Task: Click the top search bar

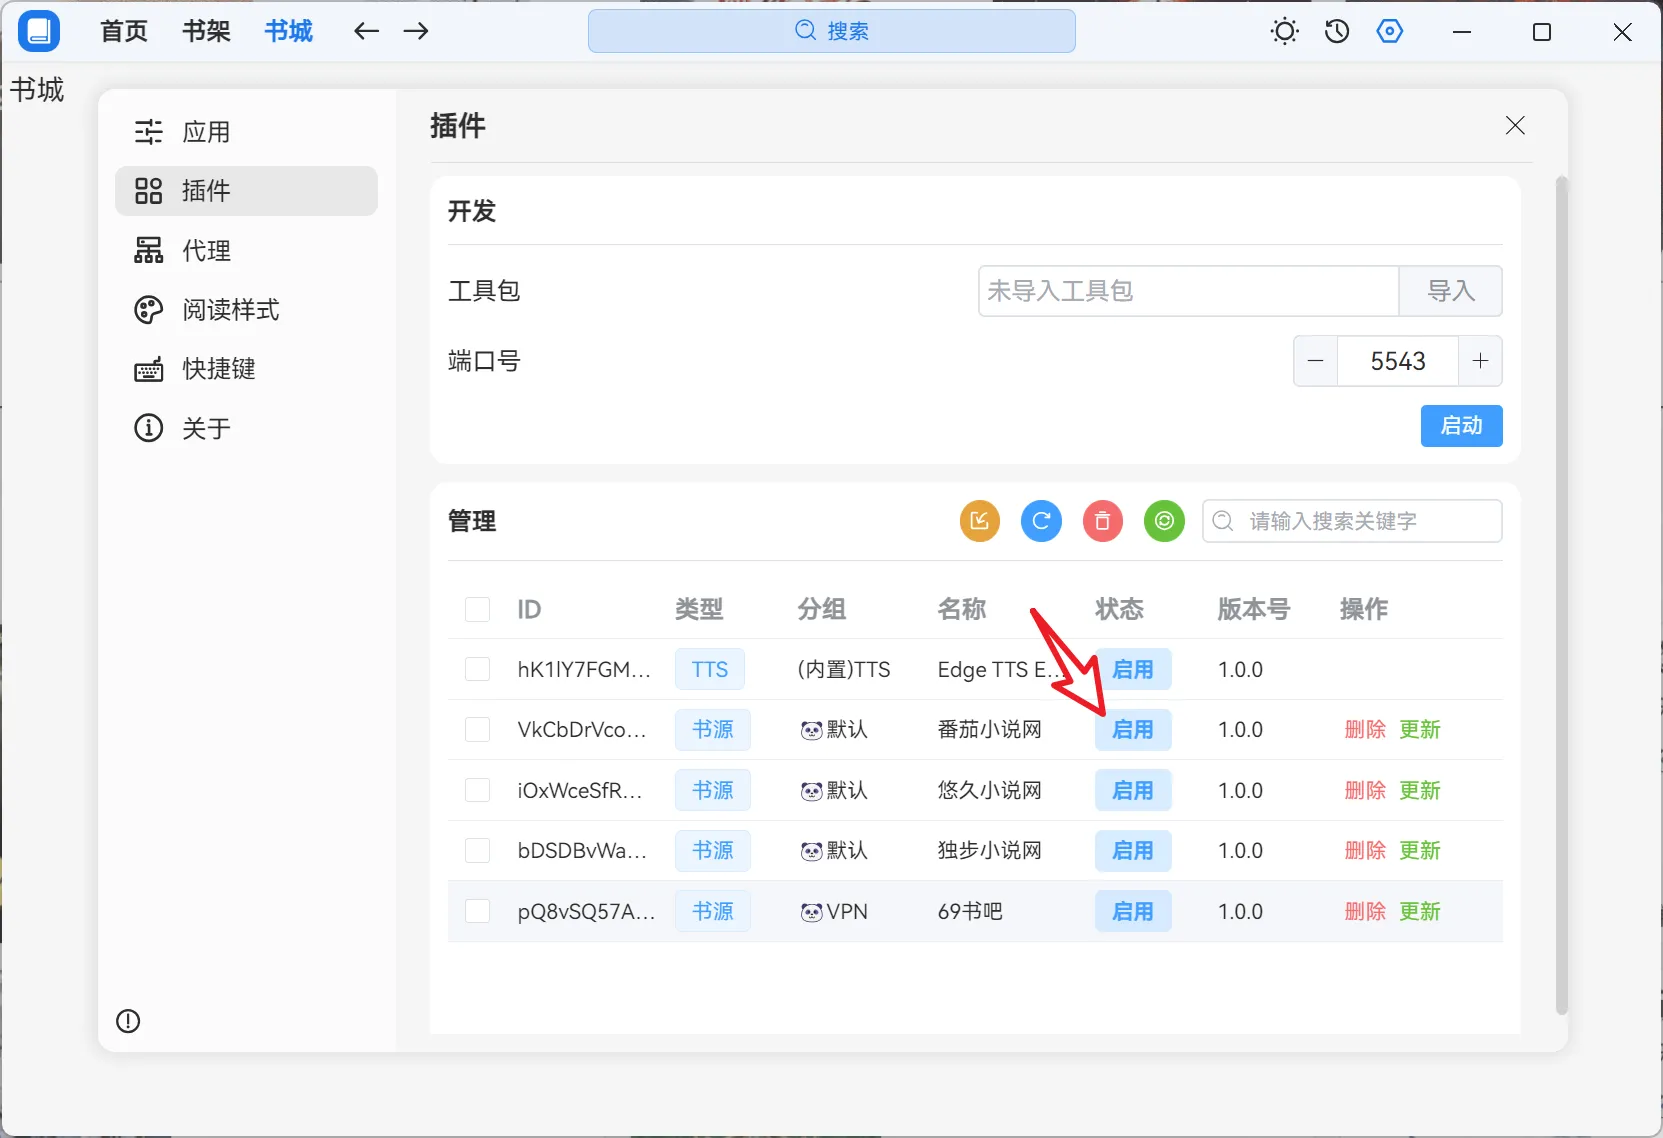Action: (x=832, y=31)
